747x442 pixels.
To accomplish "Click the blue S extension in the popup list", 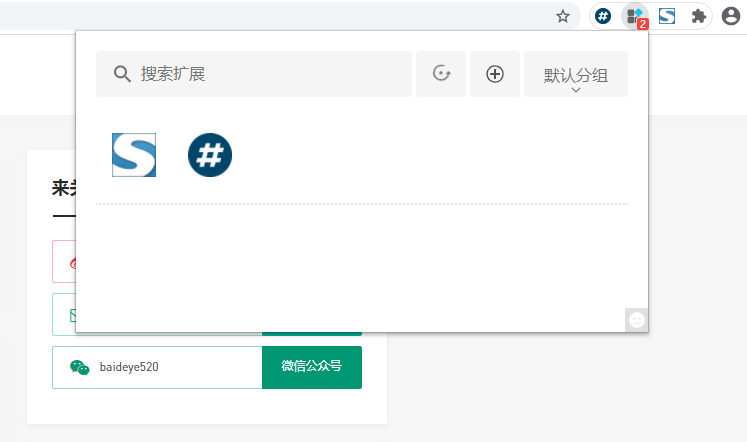I will point(134,155).
